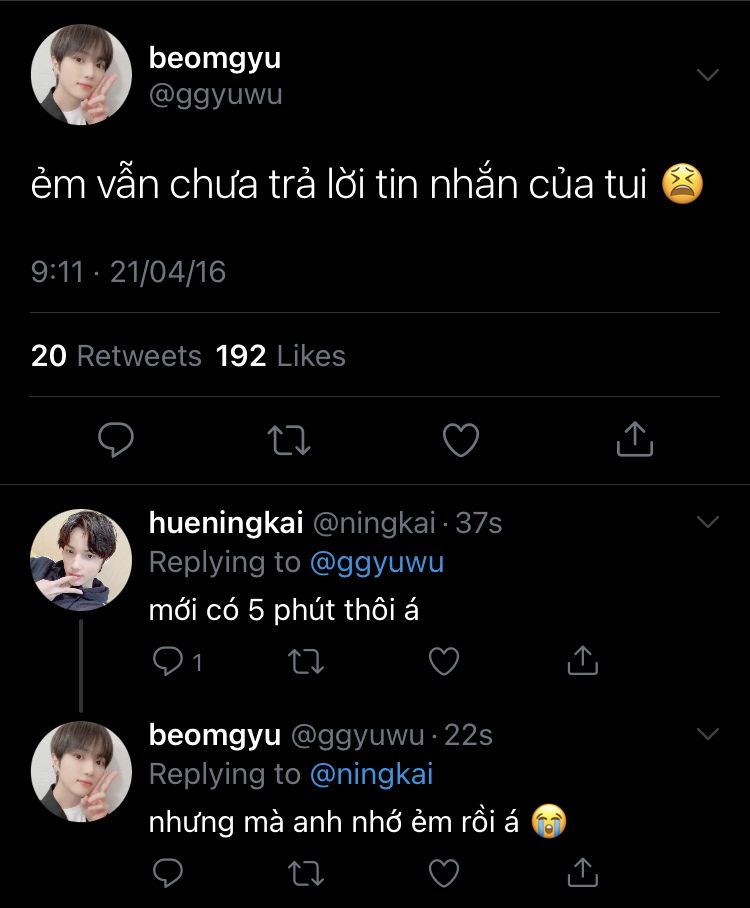View the 20 Retweets list
This screenshot has width=750, height=908.
[x=116, y=356]
